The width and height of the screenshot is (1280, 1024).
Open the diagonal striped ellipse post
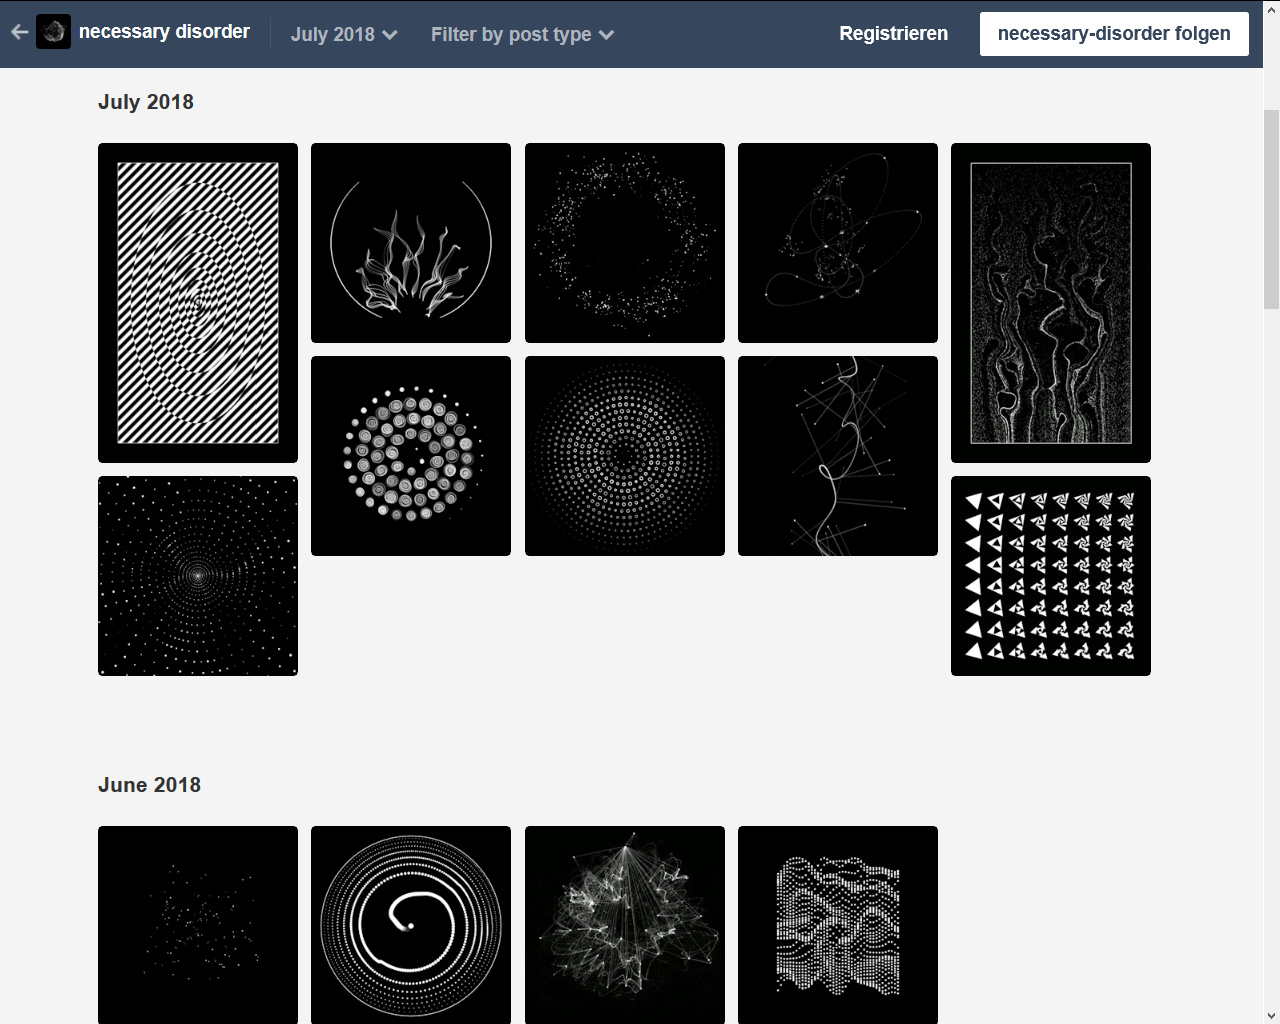[198, 302]
